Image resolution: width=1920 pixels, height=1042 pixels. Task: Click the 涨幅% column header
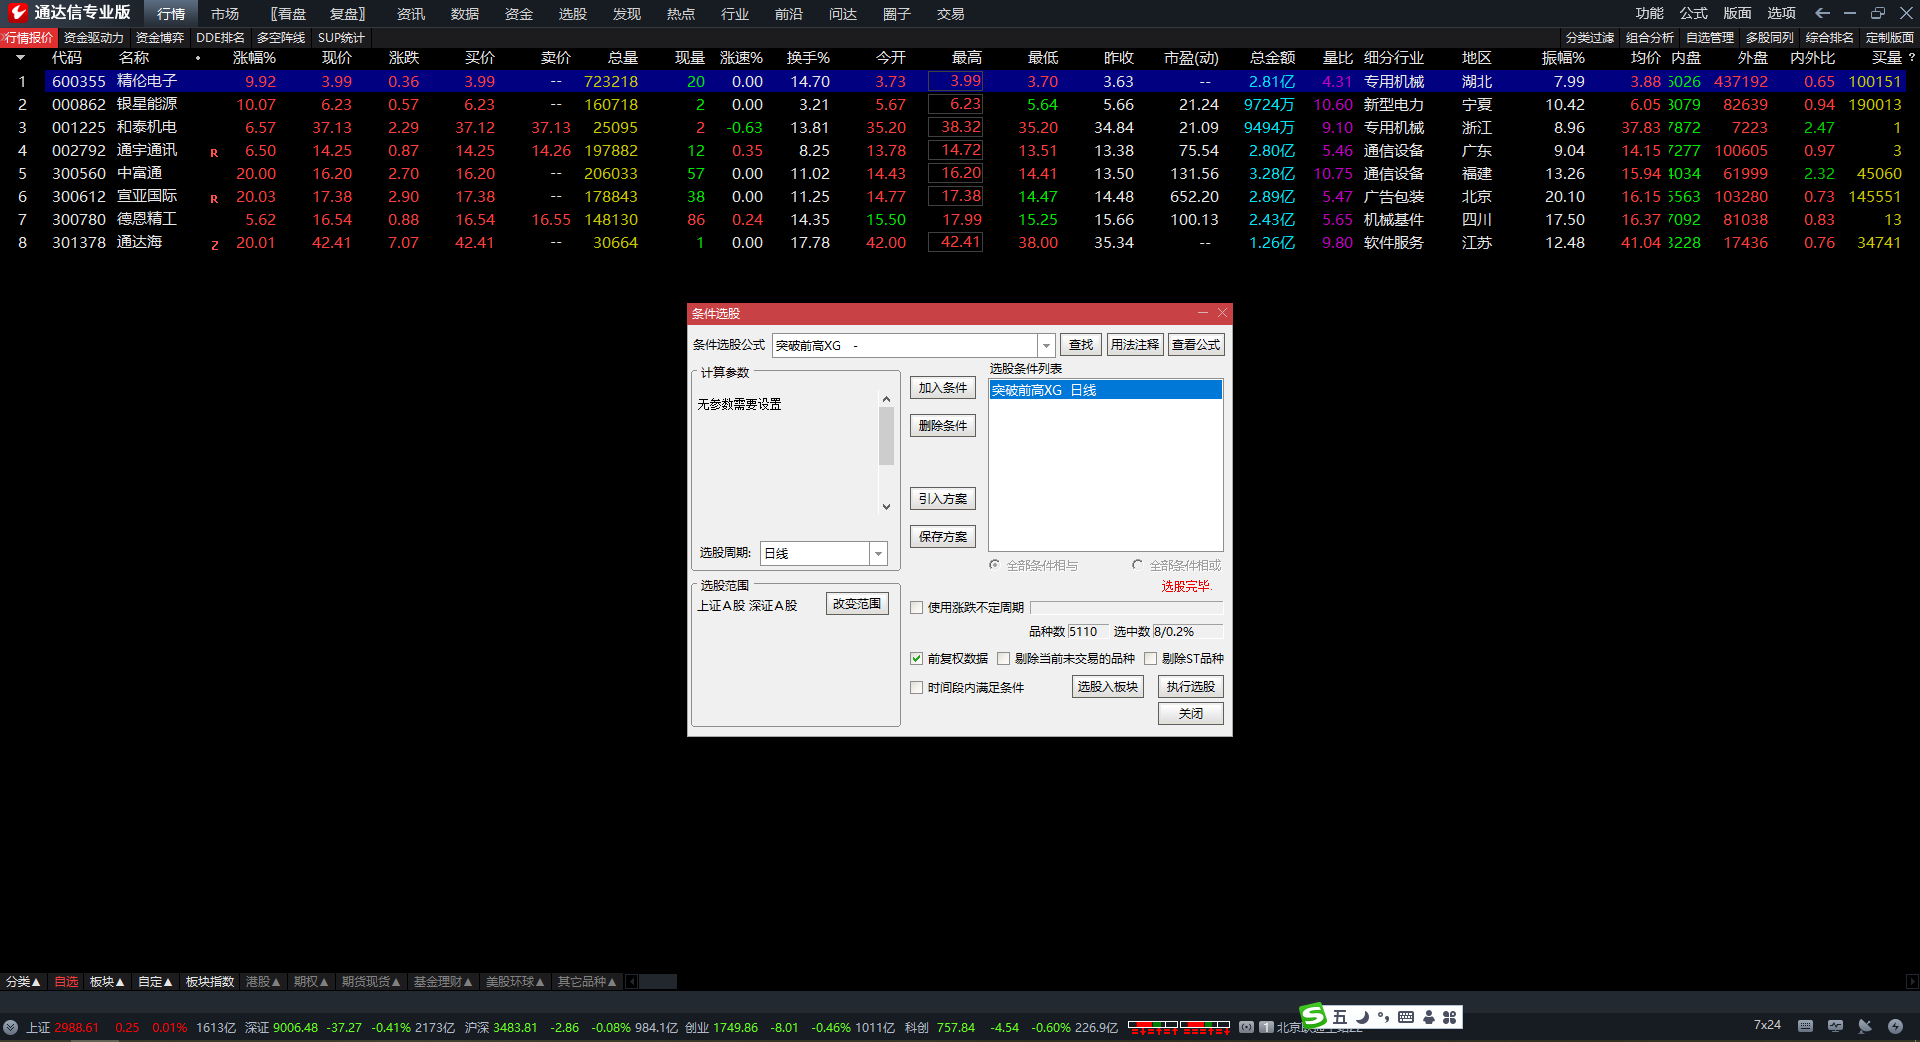point(254,58)
